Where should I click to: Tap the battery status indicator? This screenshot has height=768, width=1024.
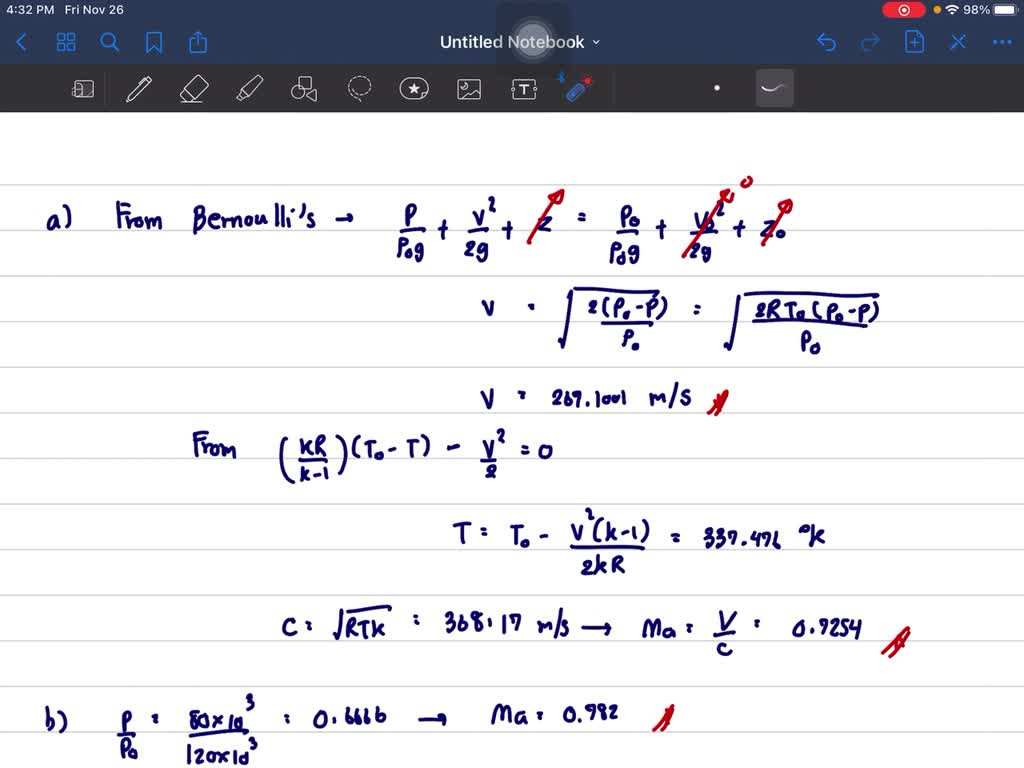coord(1005,10)
